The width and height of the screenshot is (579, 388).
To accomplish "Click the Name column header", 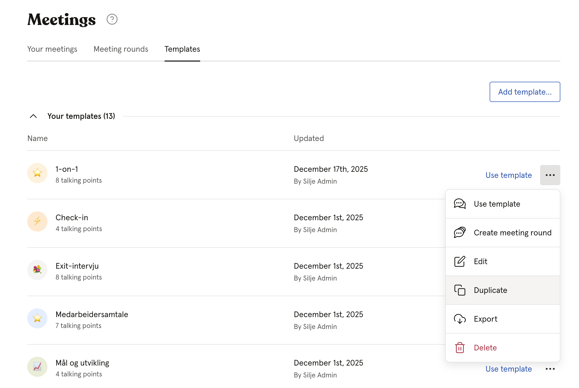I will [37, 138].
